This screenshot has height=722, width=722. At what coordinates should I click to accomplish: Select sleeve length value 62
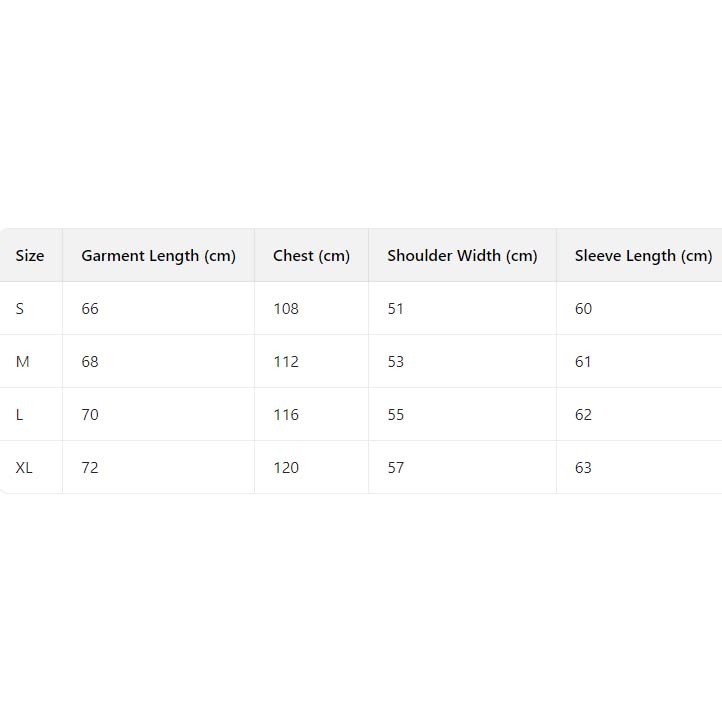[x=583, y=415]
